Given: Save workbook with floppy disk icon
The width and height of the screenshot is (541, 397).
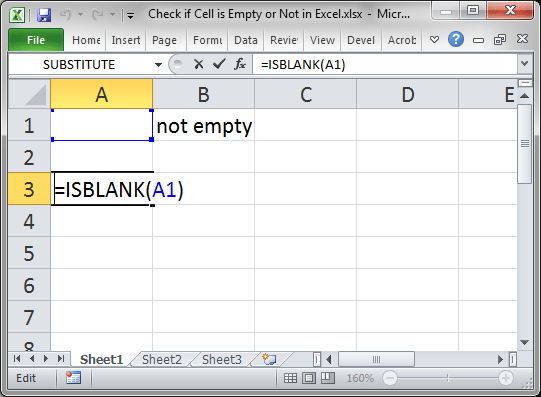Looking at the screenshot, I should pyautogui.click(x=44, y=15).
